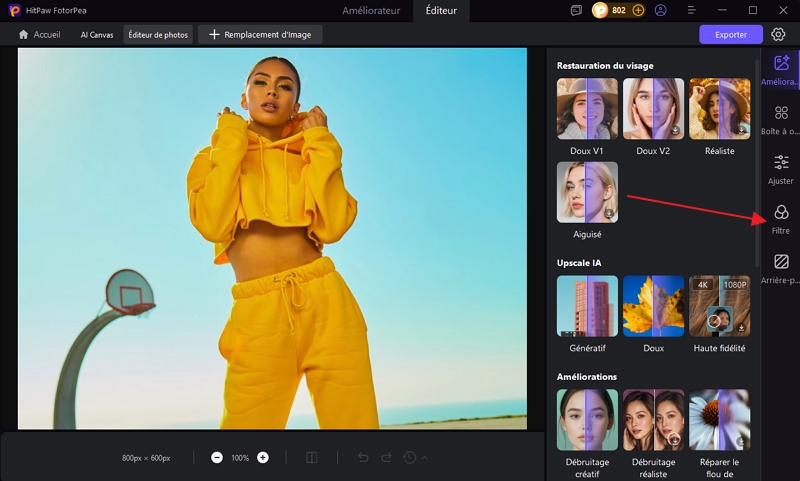Click the zoom out minus icon
This screenshot has height=481, width=800.
217,457
